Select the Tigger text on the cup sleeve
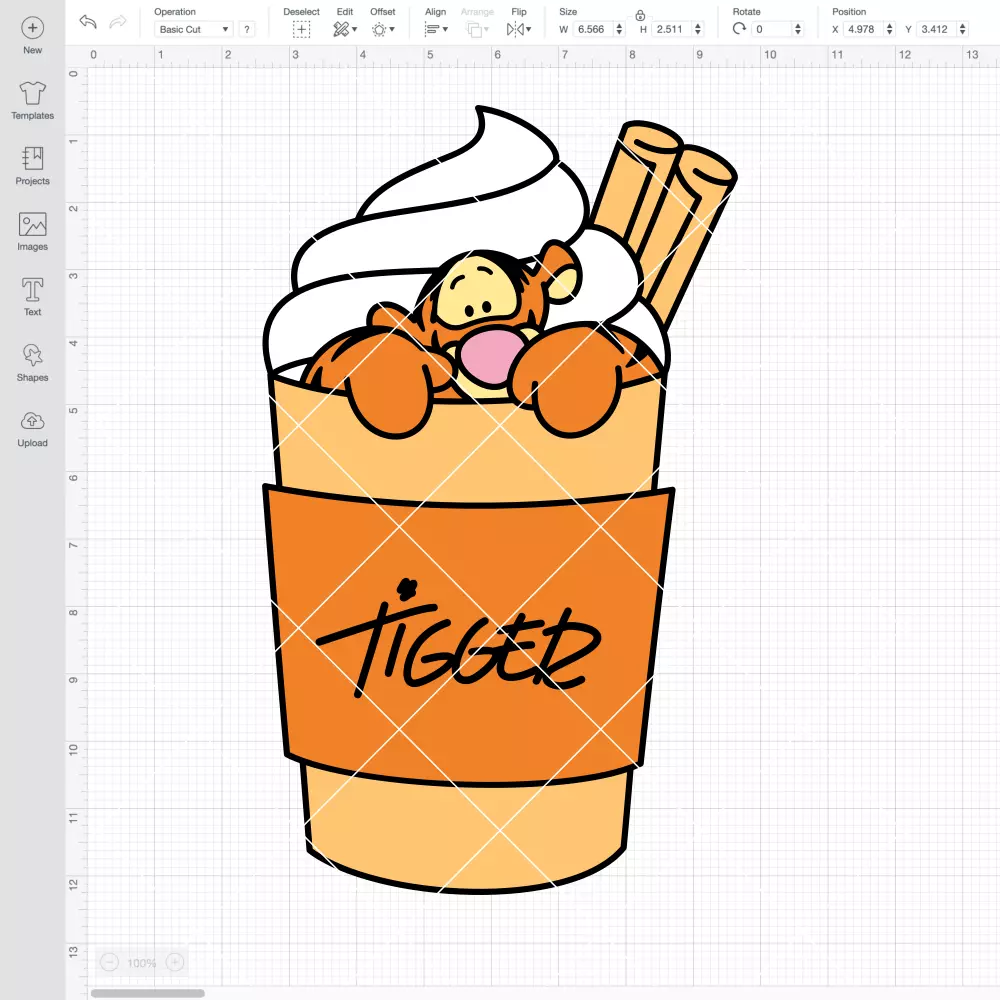 click(459, 638)
